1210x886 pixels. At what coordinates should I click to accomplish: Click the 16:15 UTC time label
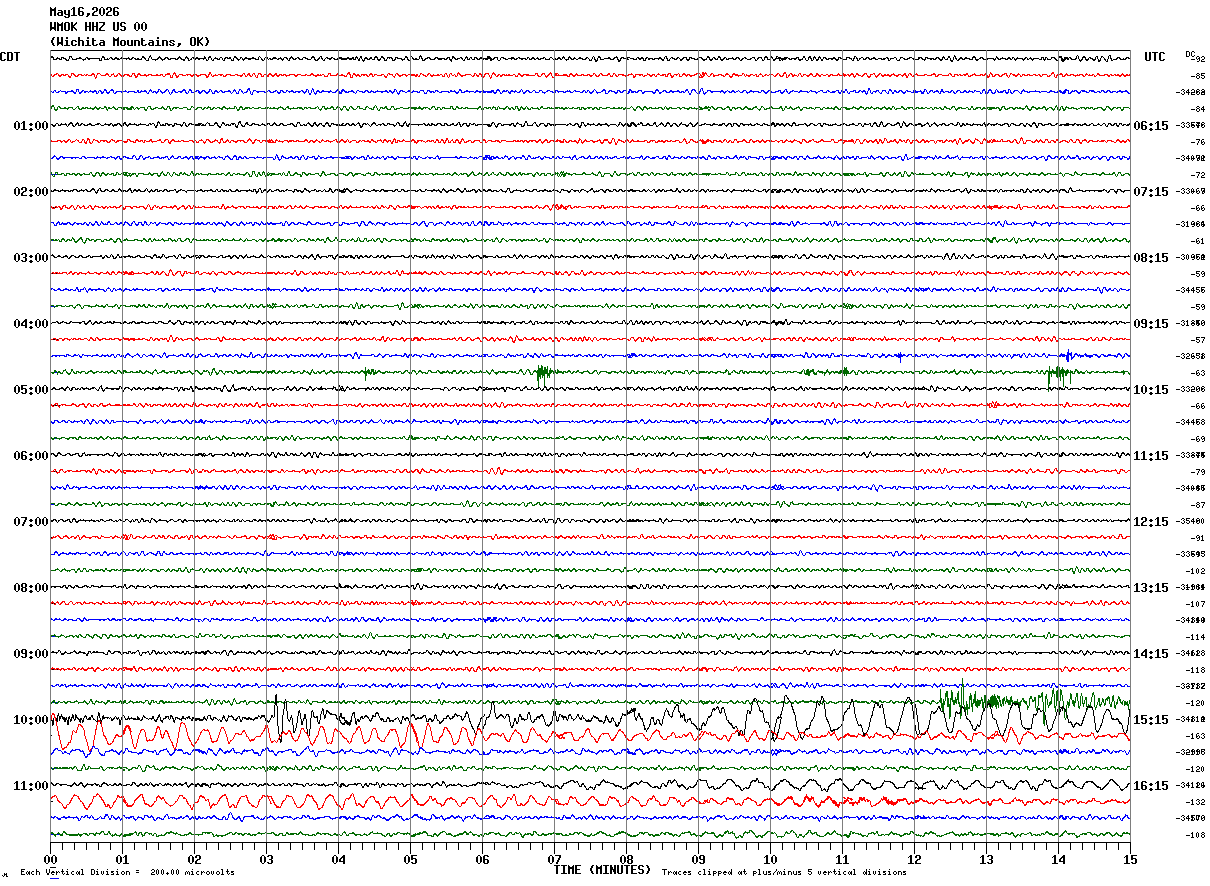(x=1150, y=786)
